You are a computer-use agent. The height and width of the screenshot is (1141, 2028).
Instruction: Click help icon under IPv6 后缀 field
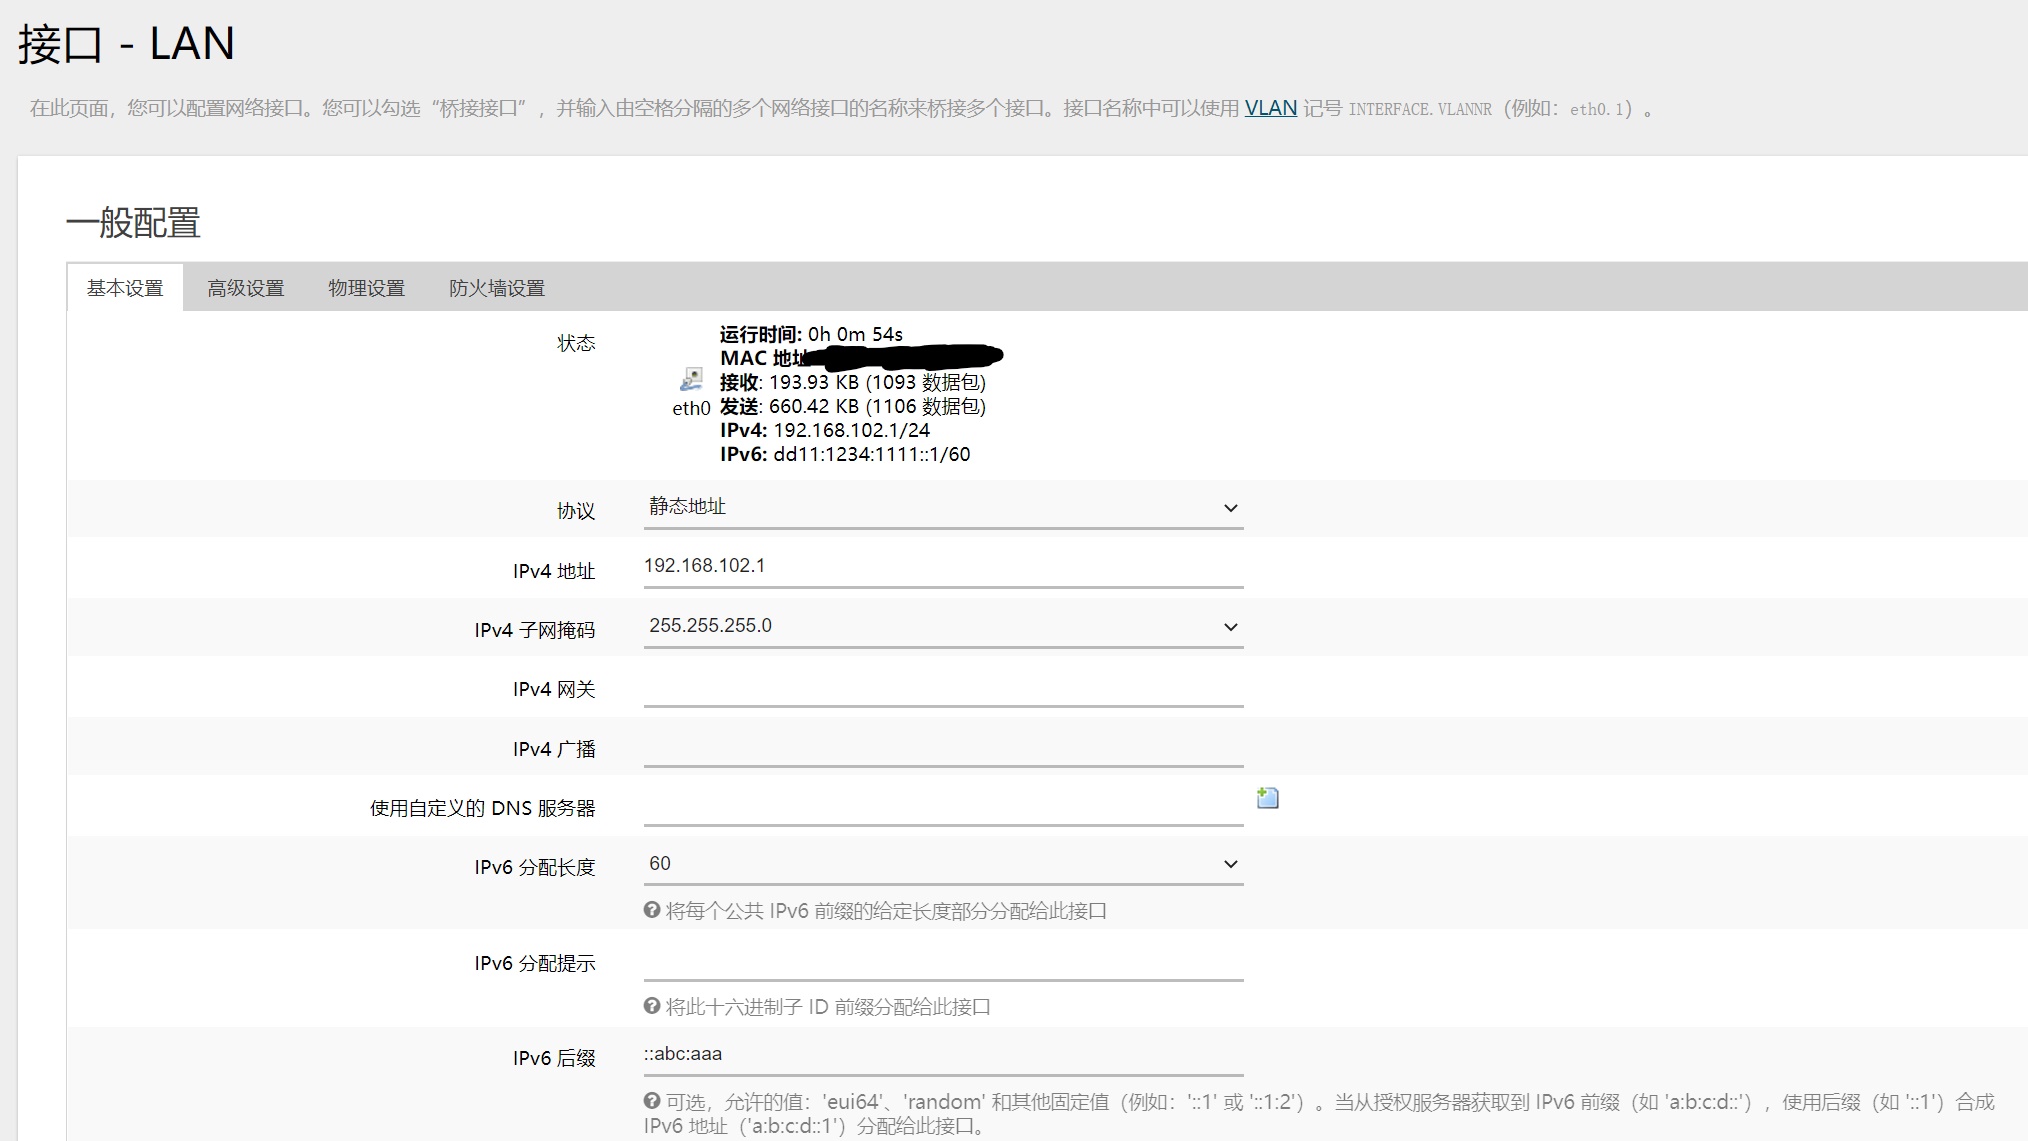click(650, 1100)
